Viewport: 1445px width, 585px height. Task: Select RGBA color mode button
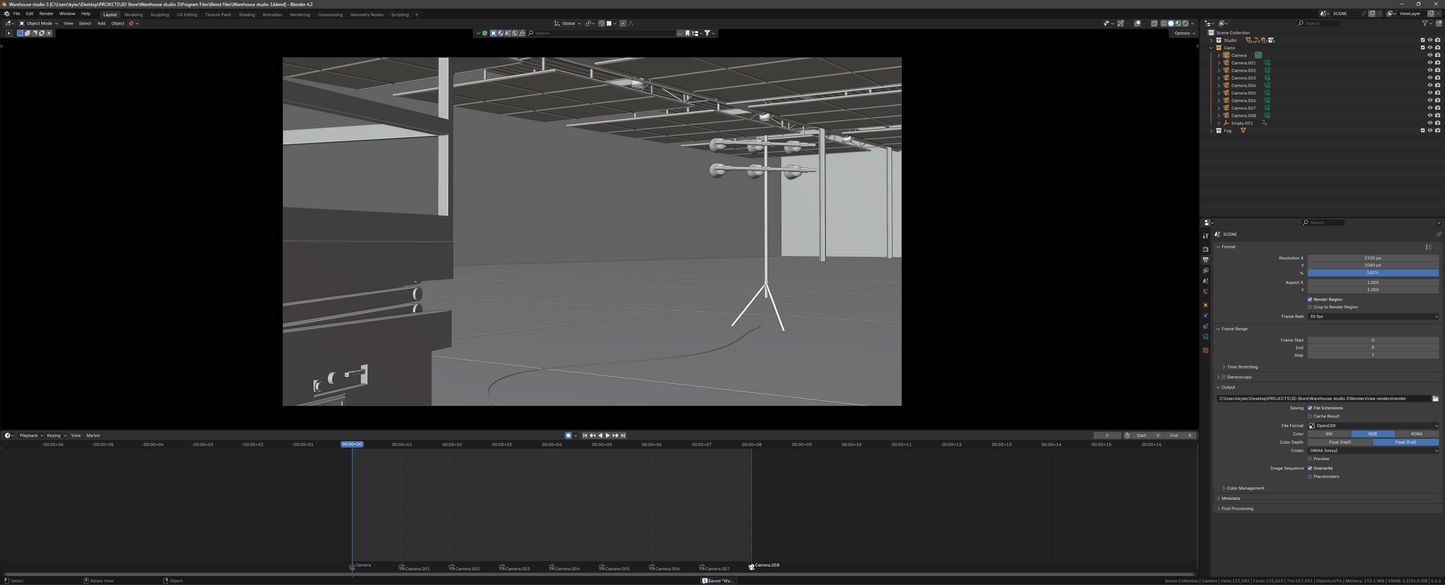[x=1416, y=434]
